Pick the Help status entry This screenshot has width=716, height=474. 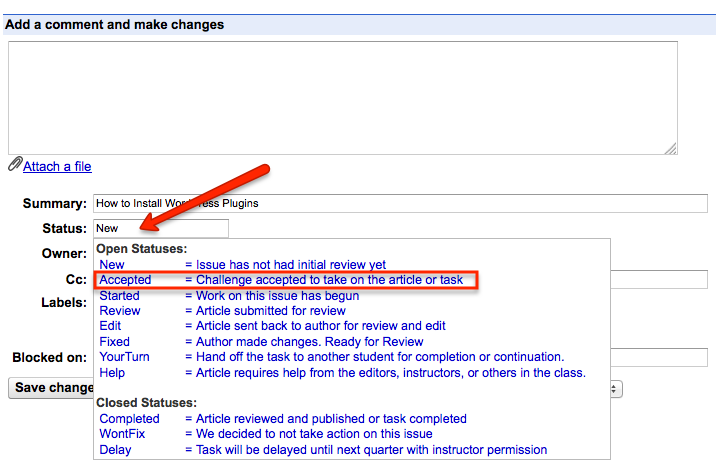coord(113,373)
